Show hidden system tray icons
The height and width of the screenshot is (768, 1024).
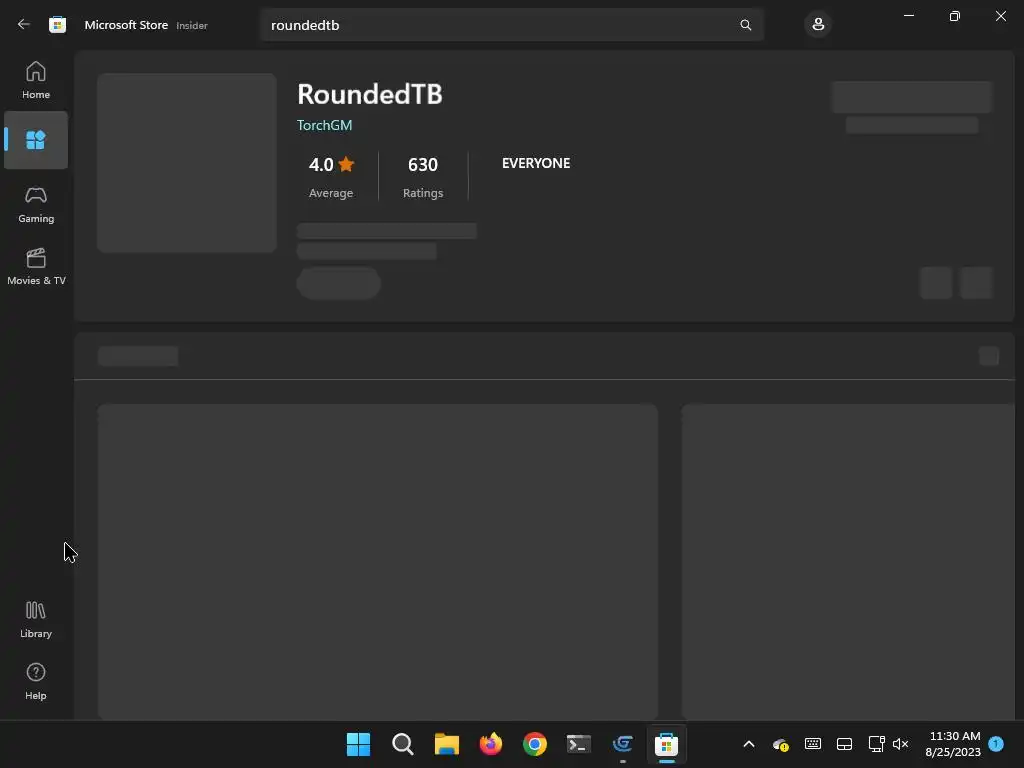pos(749,744)
